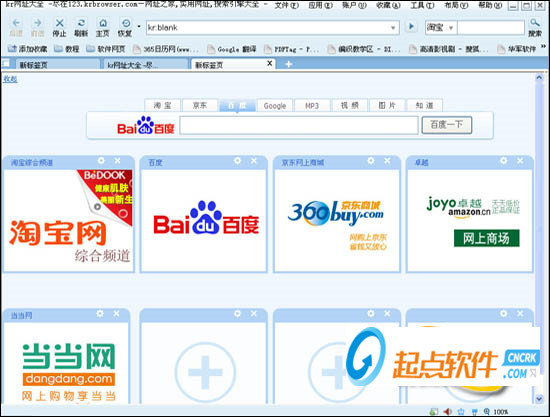The image size is (550, 417).
Task: Toggle the checkbox left of the tab strip
Action: pos(6,63)
